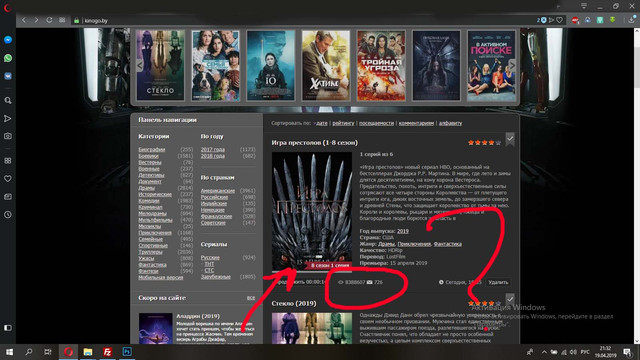
Task: Open WhatsApp in Opera sidebar
Action: [8, 58]
